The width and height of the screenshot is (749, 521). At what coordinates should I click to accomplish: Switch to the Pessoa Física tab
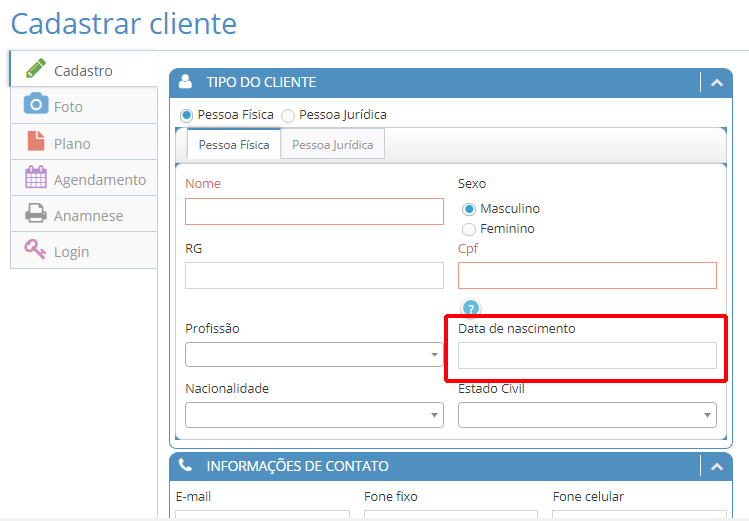(x=234, y=145)
